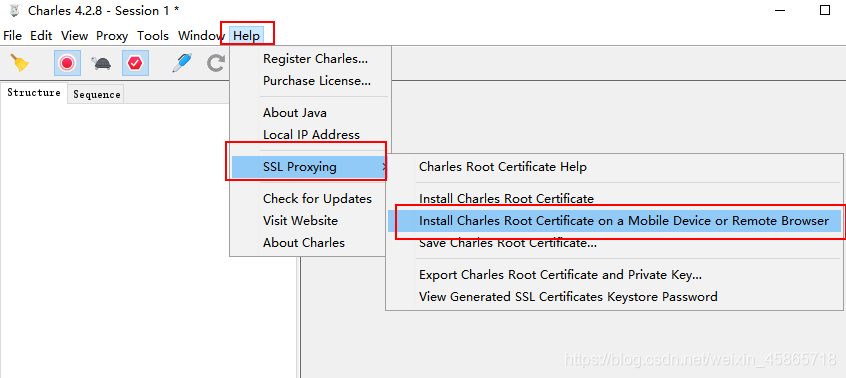Click the Help menu

(247, 36)
